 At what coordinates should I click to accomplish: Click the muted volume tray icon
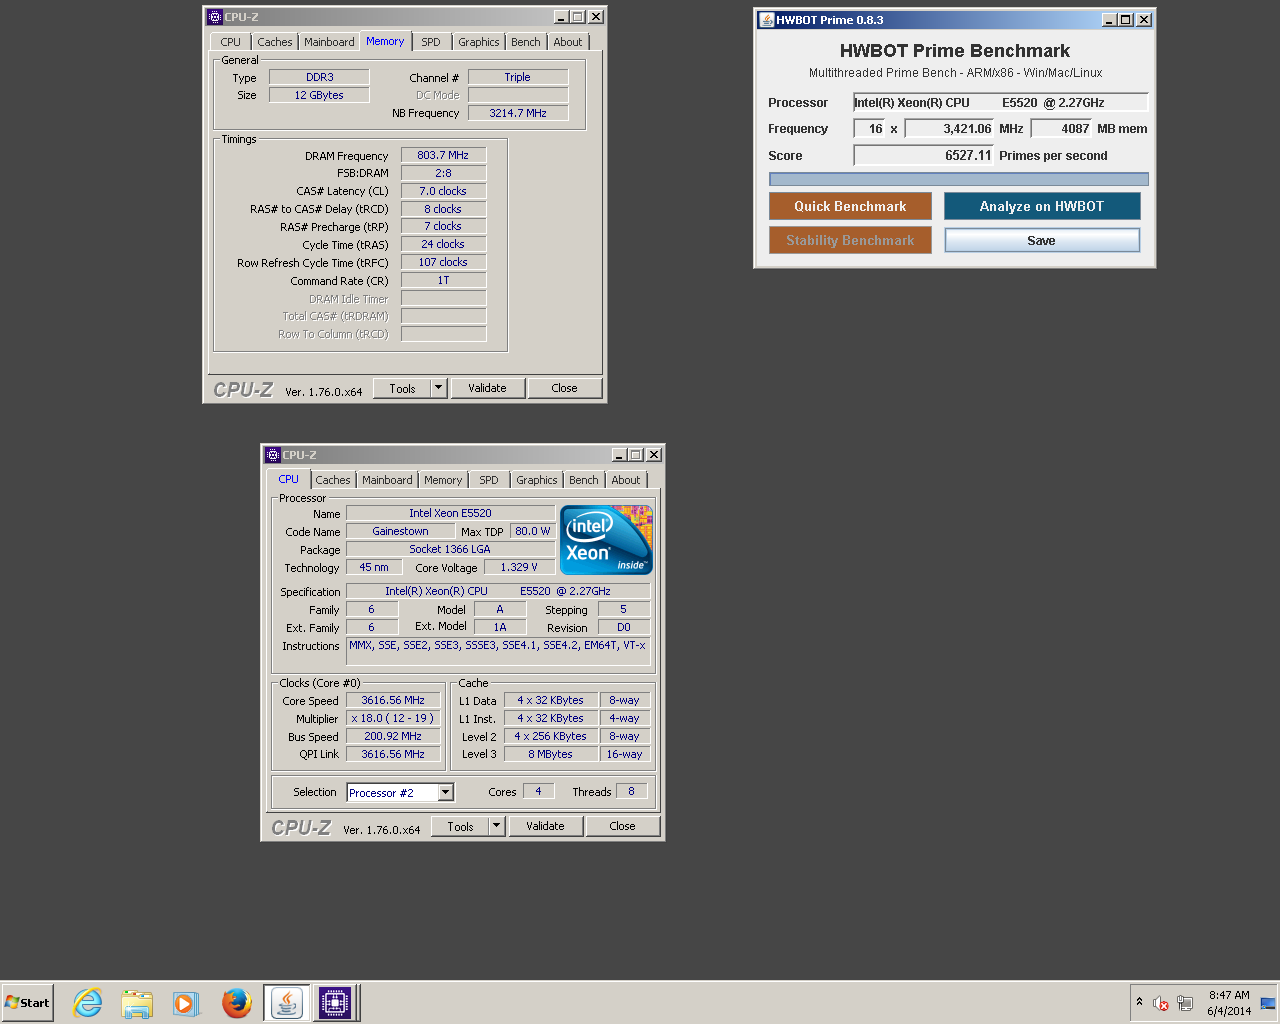point(1161,1003)
